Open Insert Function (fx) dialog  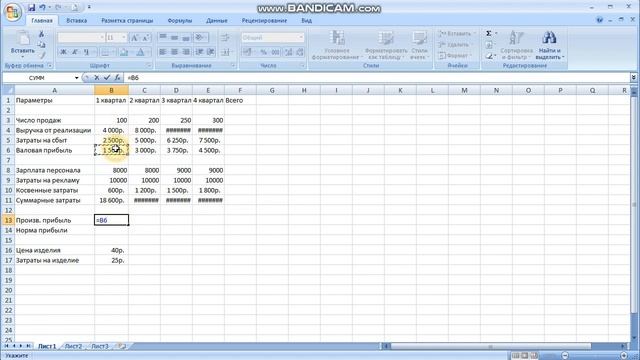[x=117, y=78]
